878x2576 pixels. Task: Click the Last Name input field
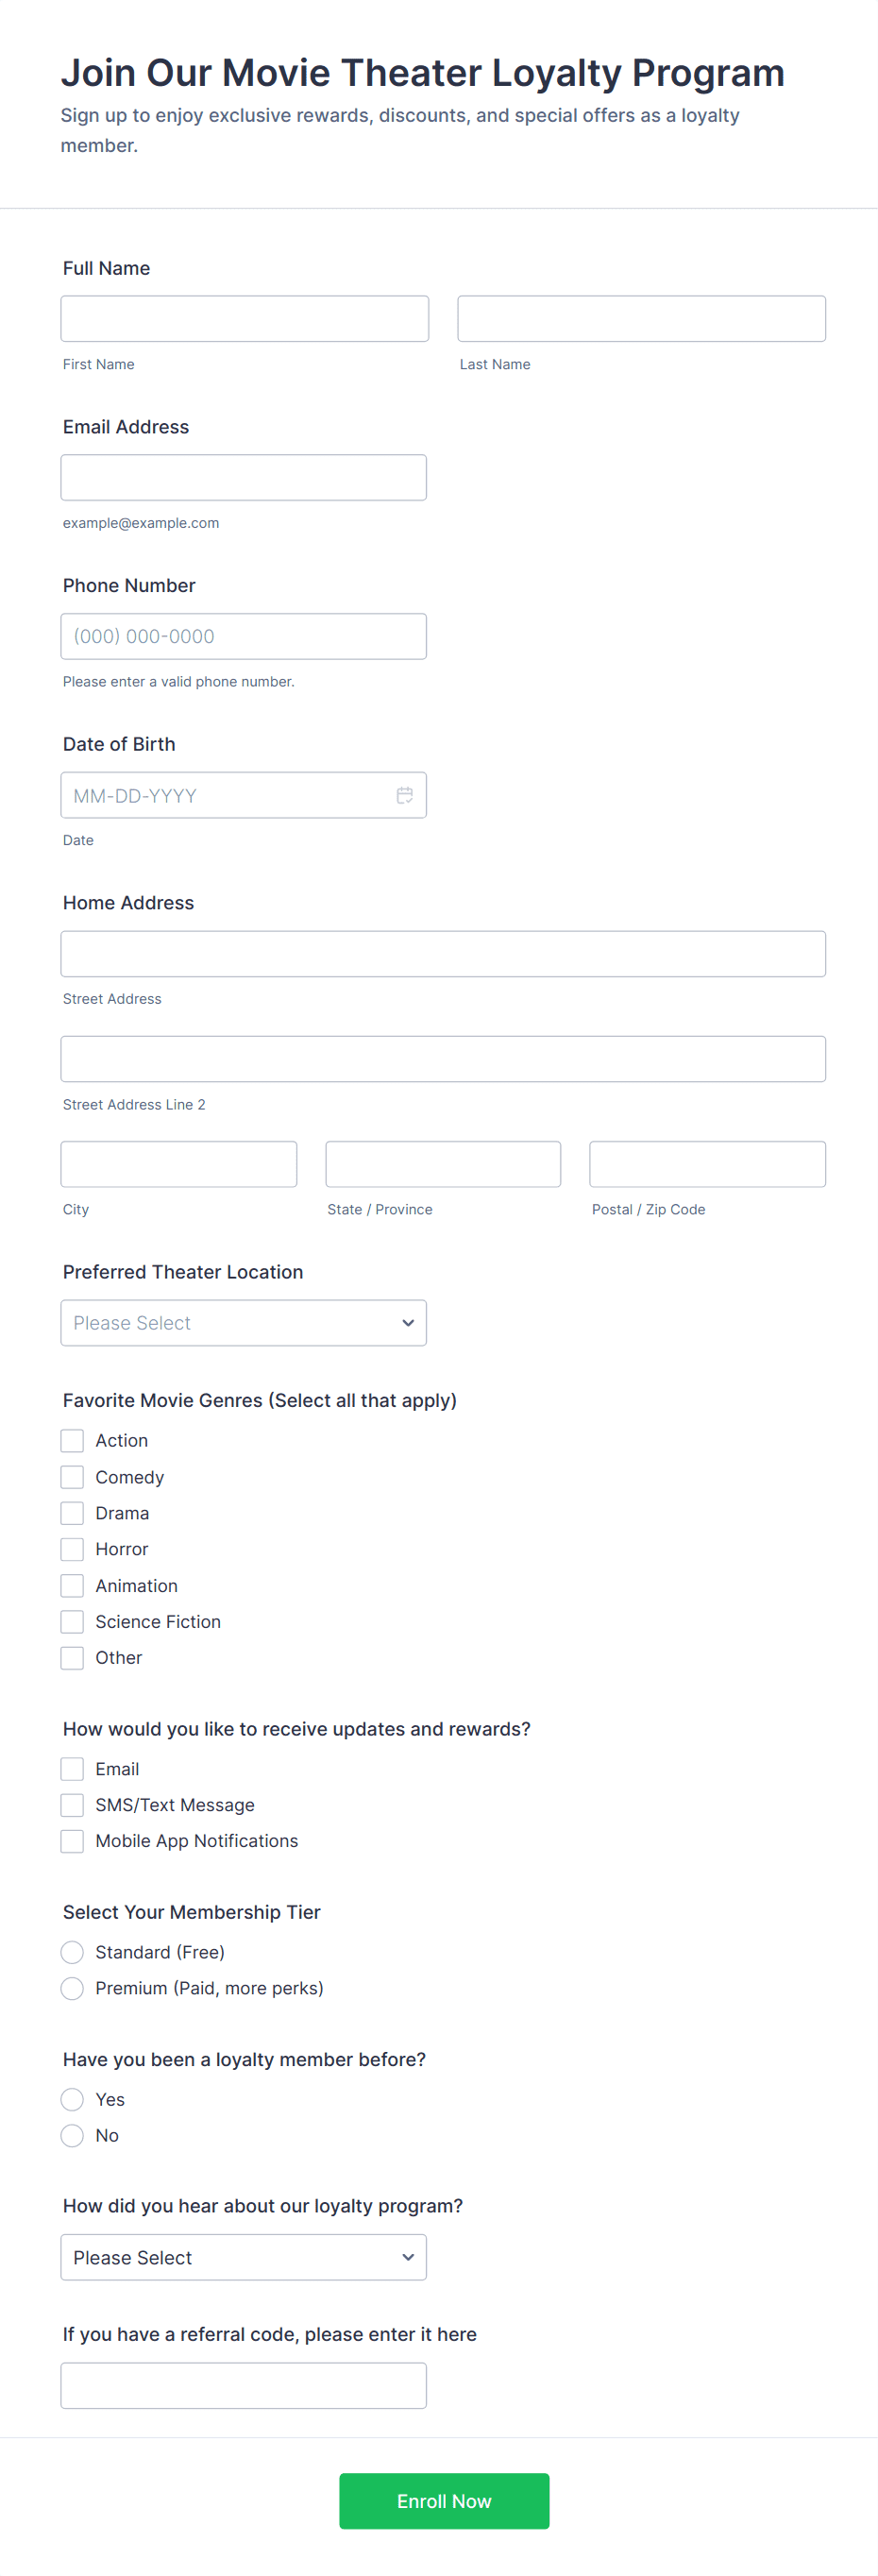click(x=641, y=319)
